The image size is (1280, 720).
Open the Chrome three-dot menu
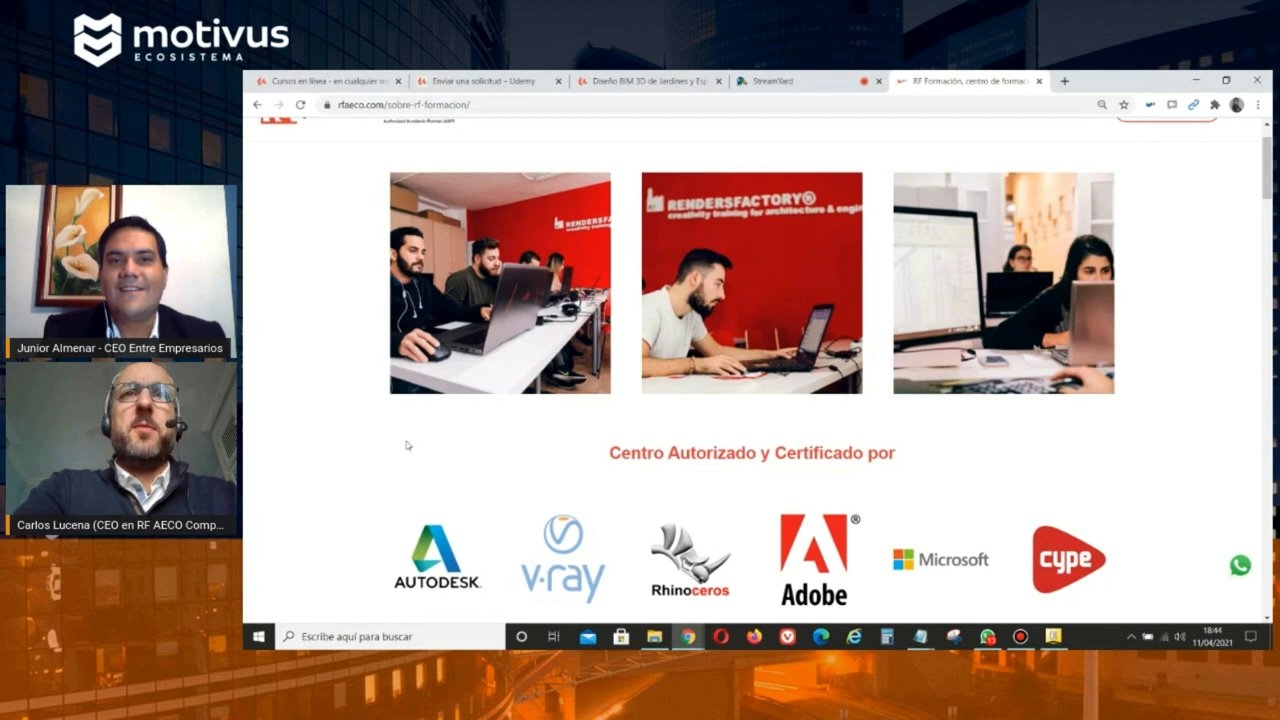(x=1258, y=105)
